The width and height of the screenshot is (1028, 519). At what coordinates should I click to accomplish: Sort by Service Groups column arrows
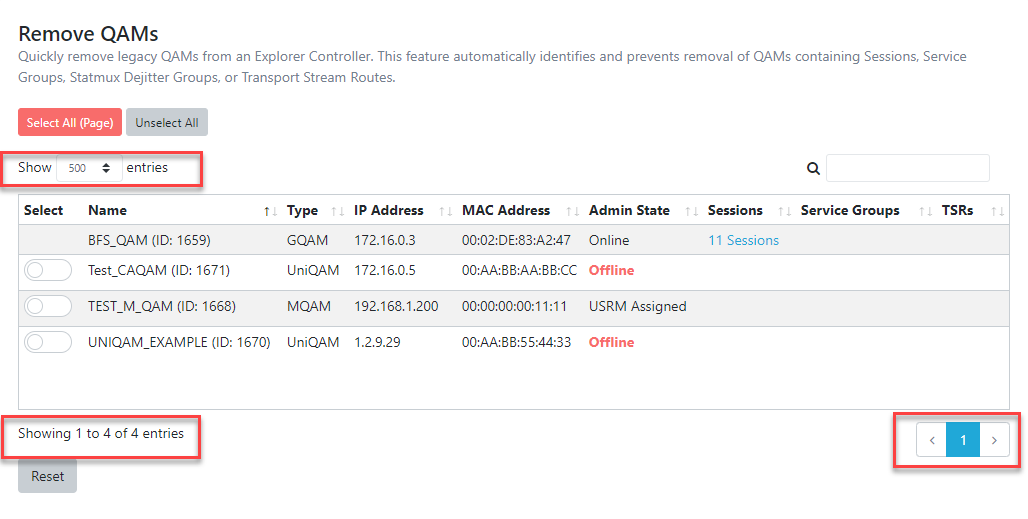tap(926, 211)
